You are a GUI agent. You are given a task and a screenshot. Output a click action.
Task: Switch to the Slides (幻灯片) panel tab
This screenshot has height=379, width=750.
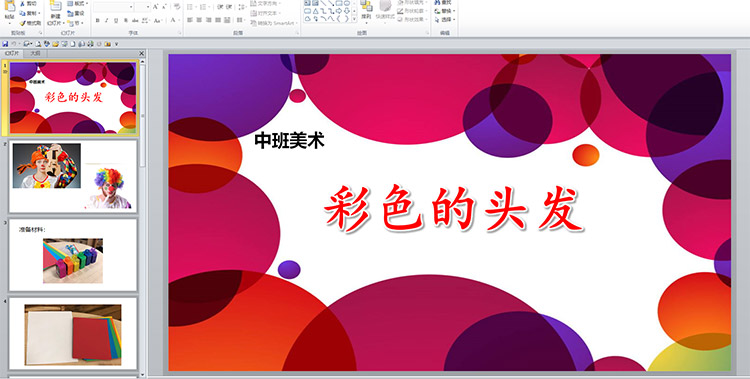coord(12,53)
